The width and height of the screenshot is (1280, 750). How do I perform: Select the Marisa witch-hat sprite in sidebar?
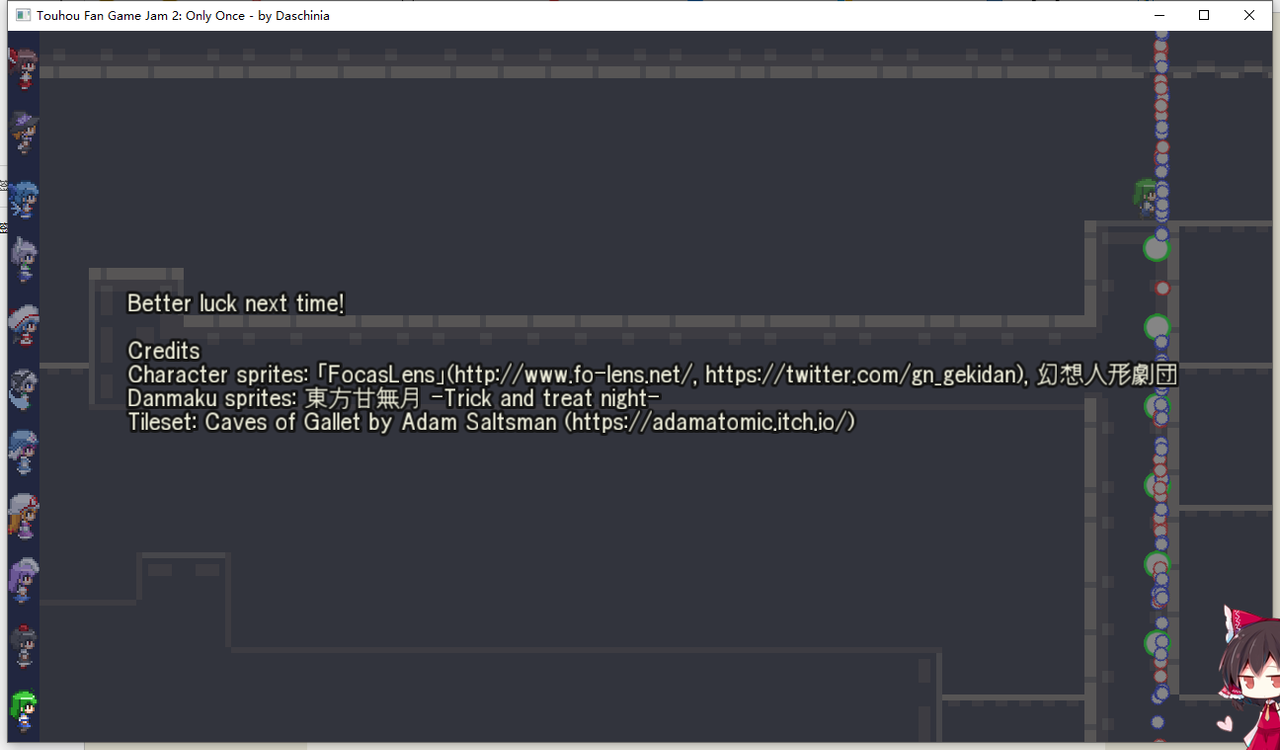(x=23, y=132)
